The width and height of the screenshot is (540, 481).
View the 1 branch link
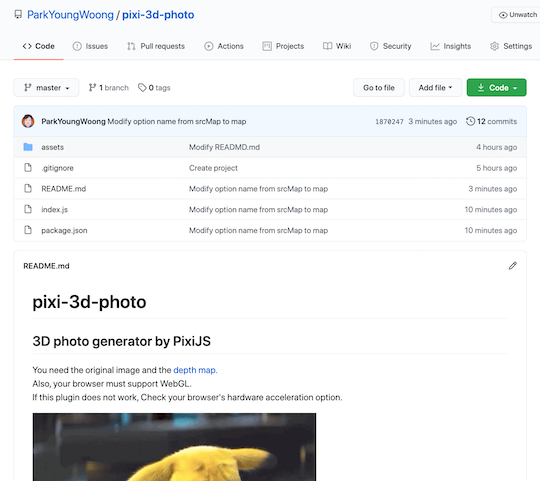[108, 88]
